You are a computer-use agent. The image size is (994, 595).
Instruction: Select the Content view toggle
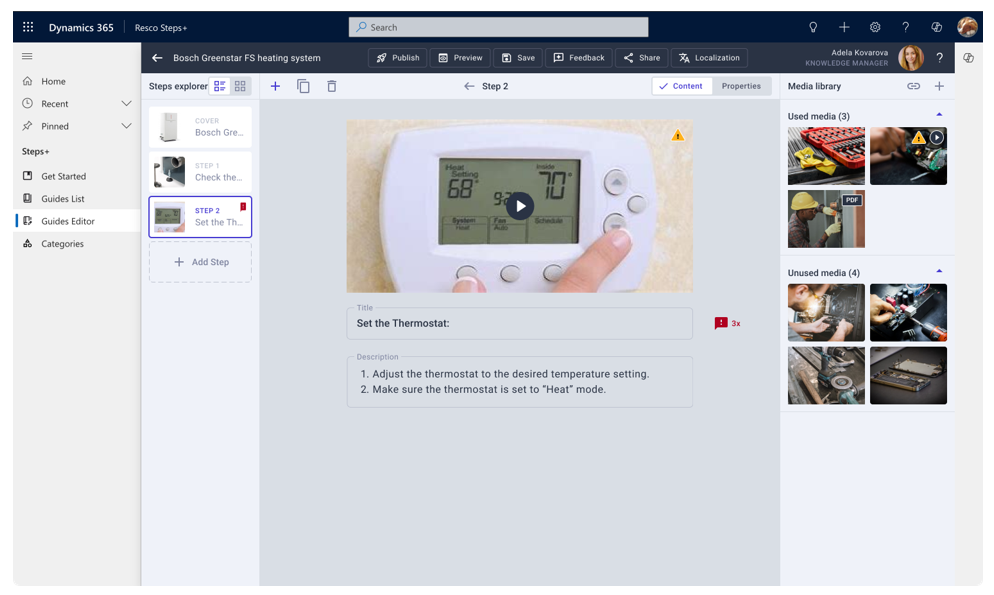click(681, 86)
